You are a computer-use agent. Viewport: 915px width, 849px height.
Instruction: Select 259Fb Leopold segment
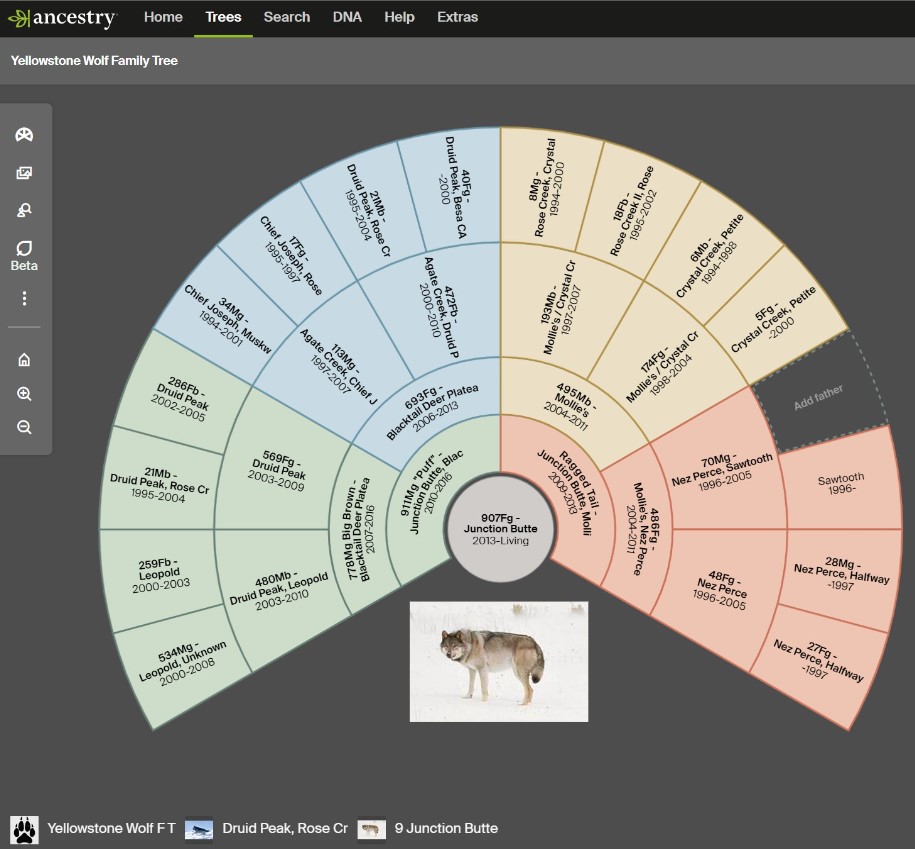click(x=160, y=576)
